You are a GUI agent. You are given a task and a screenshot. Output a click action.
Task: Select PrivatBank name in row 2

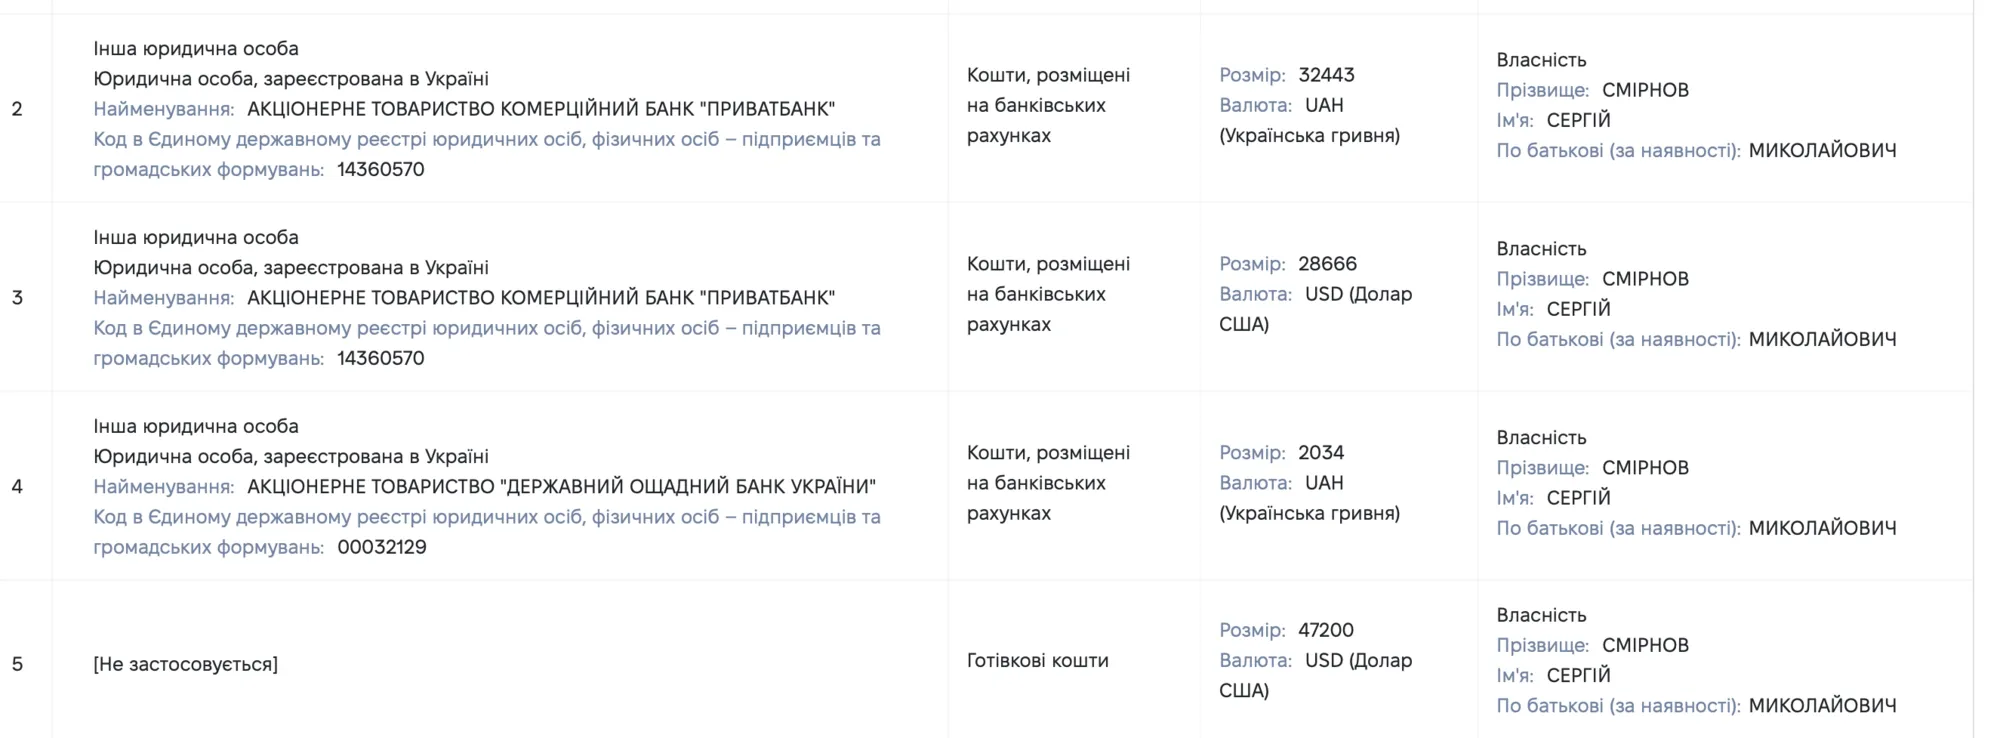(541, 109)
